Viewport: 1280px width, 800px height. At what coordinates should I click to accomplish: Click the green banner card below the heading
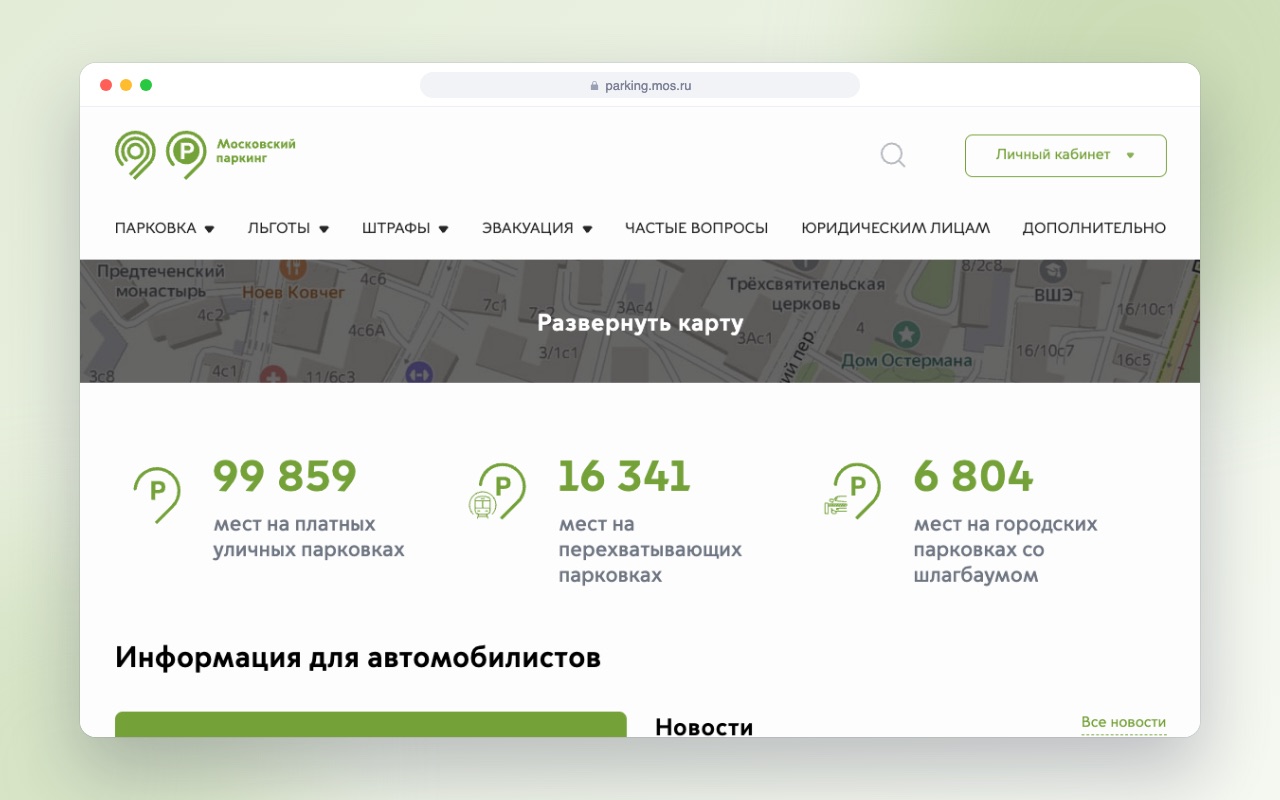(x=371, y=725)
